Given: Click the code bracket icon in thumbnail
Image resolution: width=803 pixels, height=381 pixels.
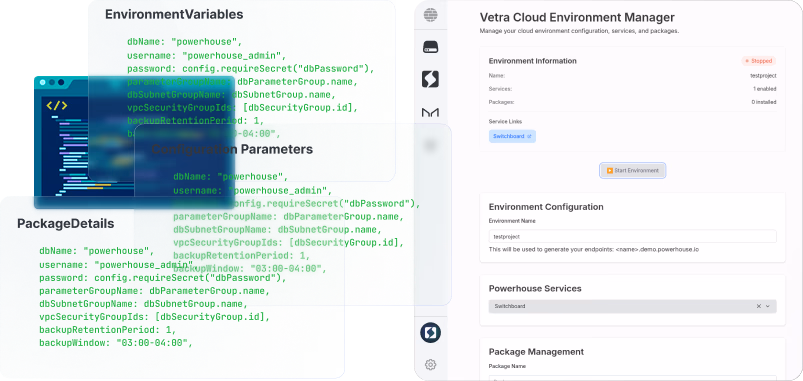Looking at the screenshot, I should [x=56, y=106].
